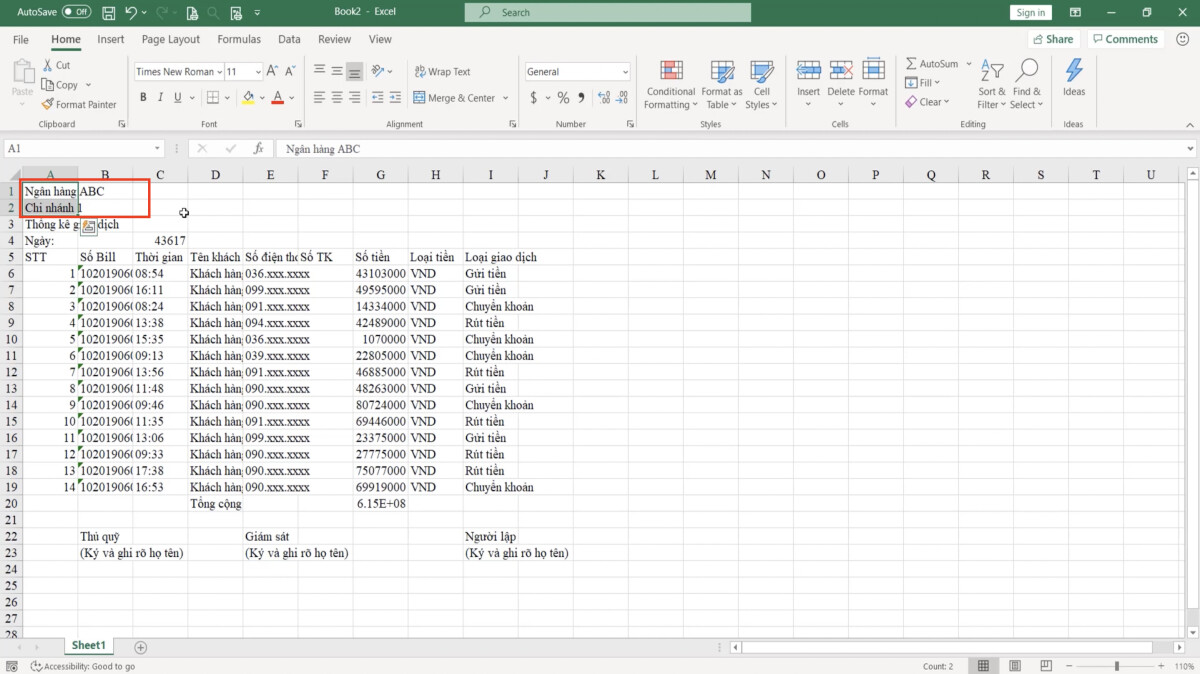The height and width of the screenshot is (674, 1200).
Task: Apply Comma Style
Action: click(x=581, y=98)
